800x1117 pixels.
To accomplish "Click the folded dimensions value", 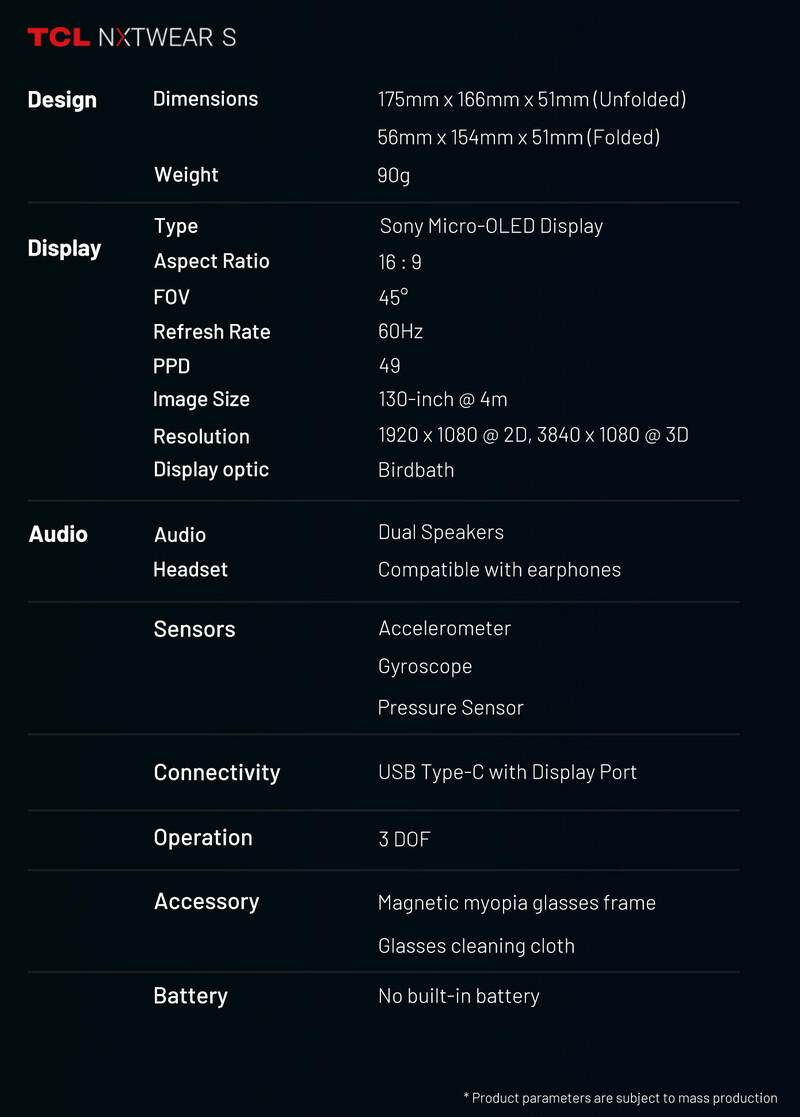I will [x=518, y=137].
